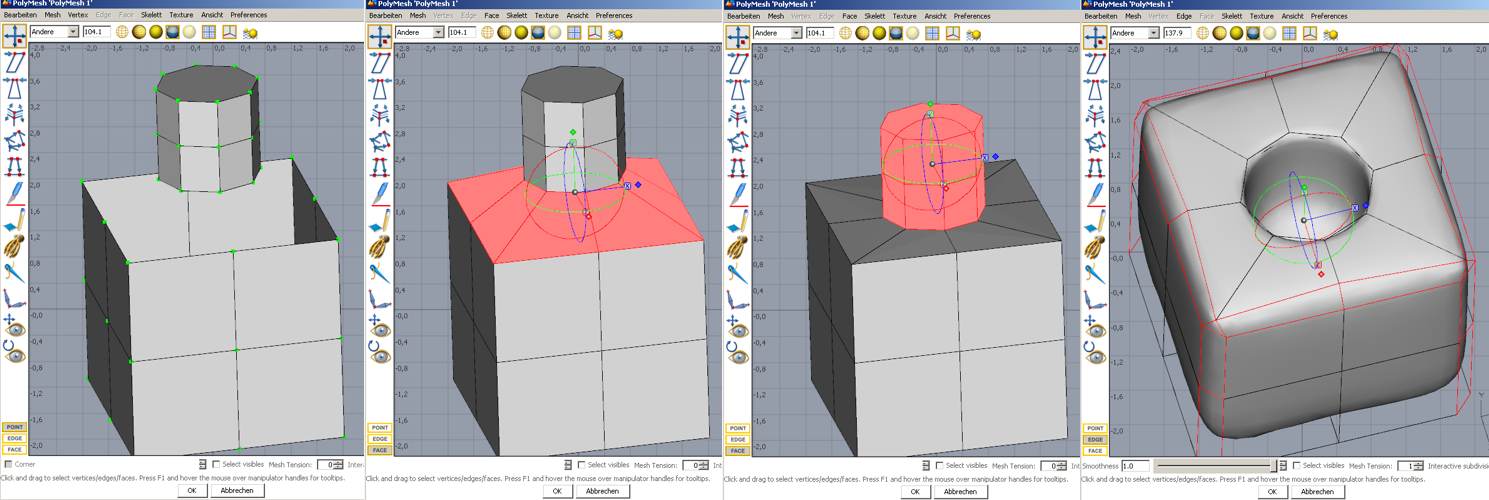Toggle FACE selection mode in the point-mode window

15,450
